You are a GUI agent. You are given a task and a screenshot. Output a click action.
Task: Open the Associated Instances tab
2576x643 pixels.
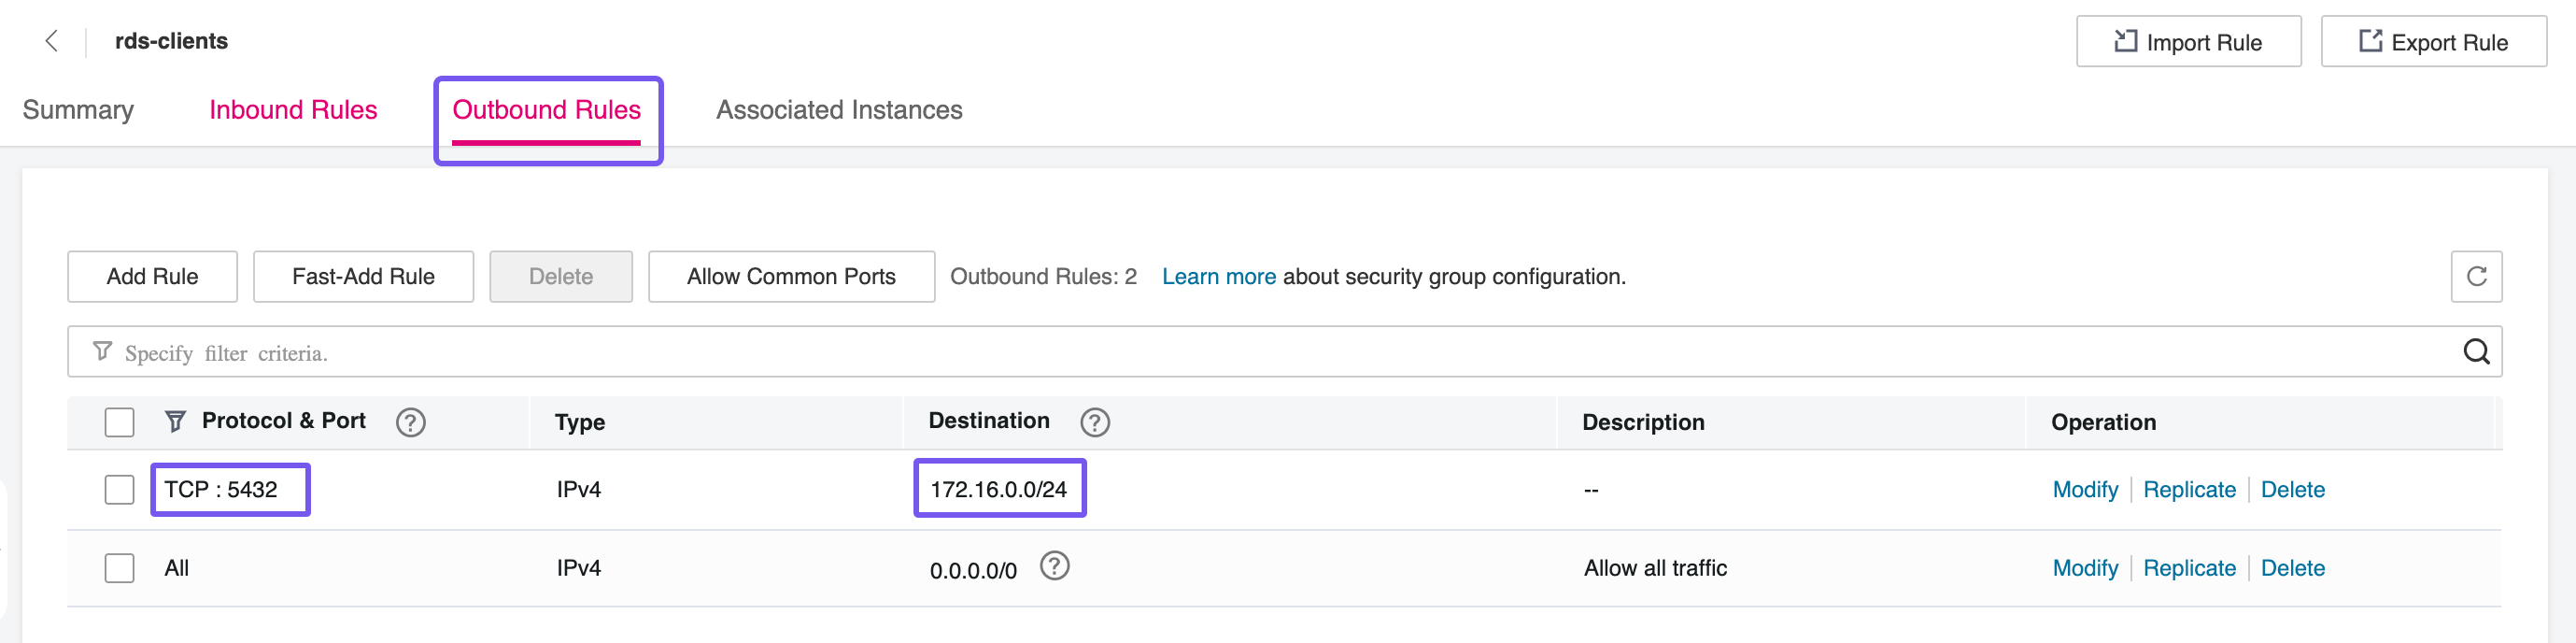tap(838, 110)
